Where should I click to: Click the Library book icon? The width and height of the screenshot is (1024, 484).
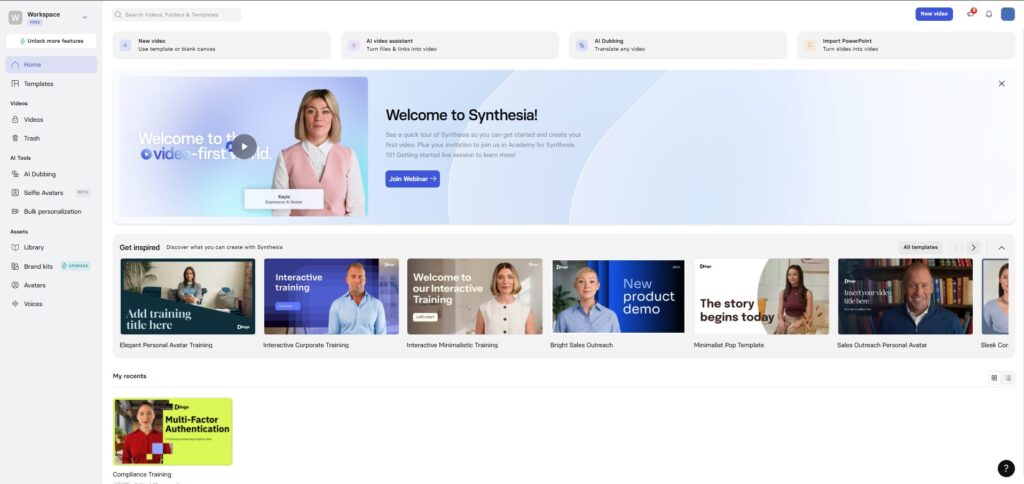(x=15, y=248)
